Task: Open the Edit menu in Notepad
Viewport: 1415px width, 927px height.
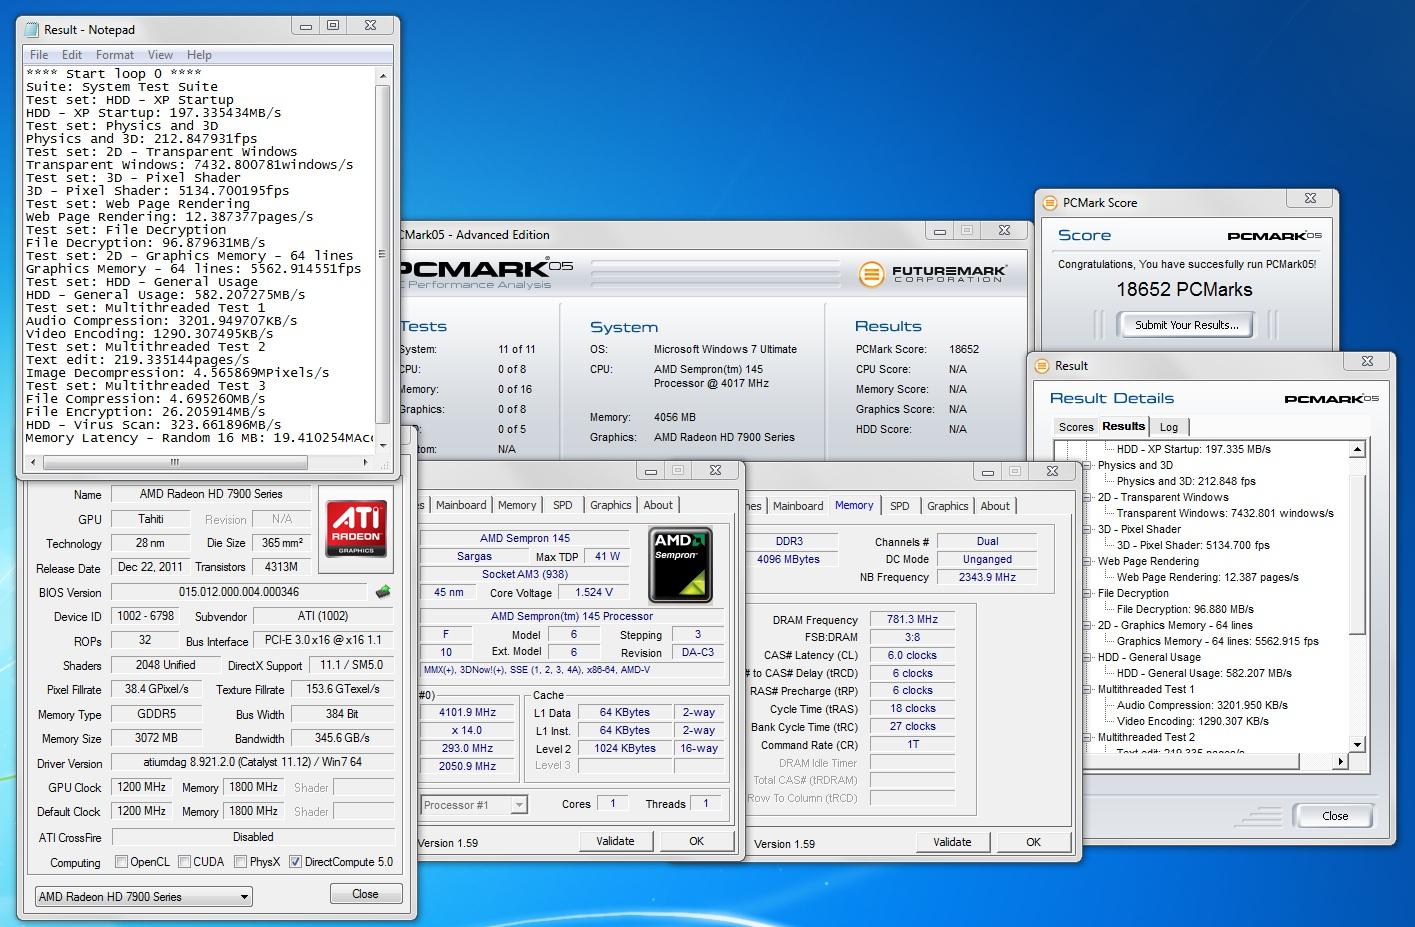Action: (x=72, y=55)
